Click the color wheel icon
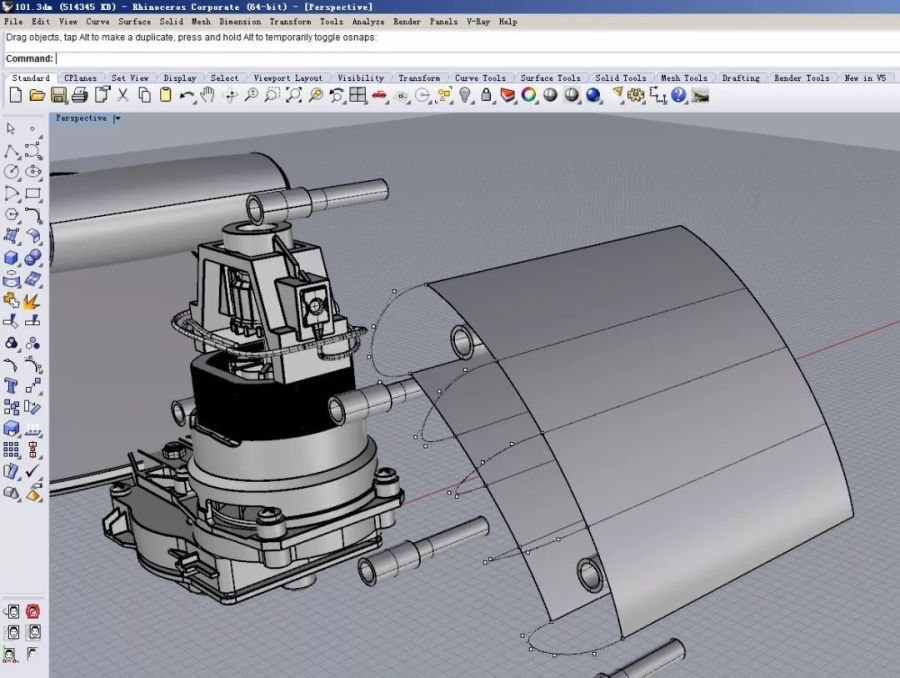 pos(529,95)
